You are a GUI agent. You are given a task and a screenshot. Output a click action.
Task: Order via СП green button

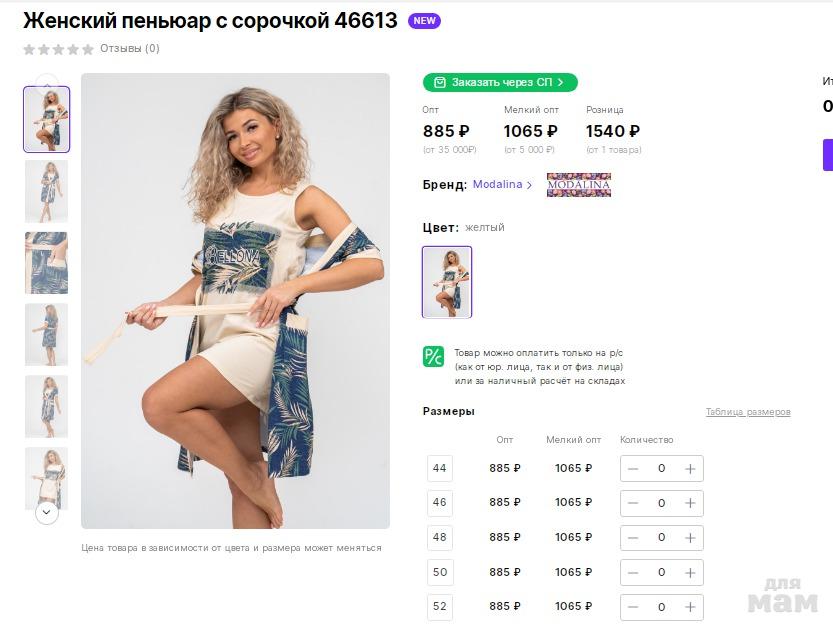[500, 82]
